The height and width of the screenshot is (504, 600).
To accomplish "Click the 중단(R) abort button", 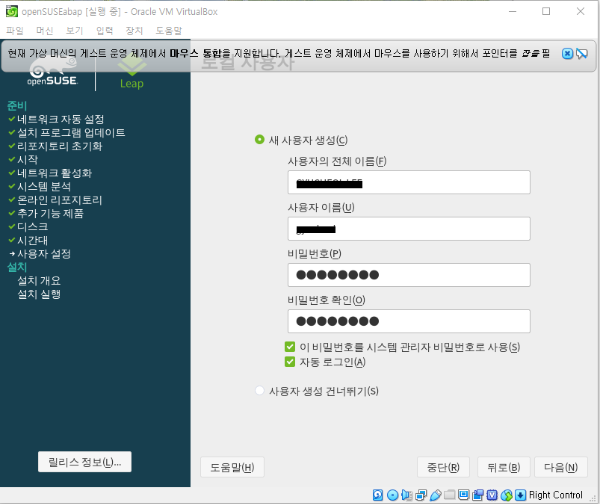I will tap(443, 467).
